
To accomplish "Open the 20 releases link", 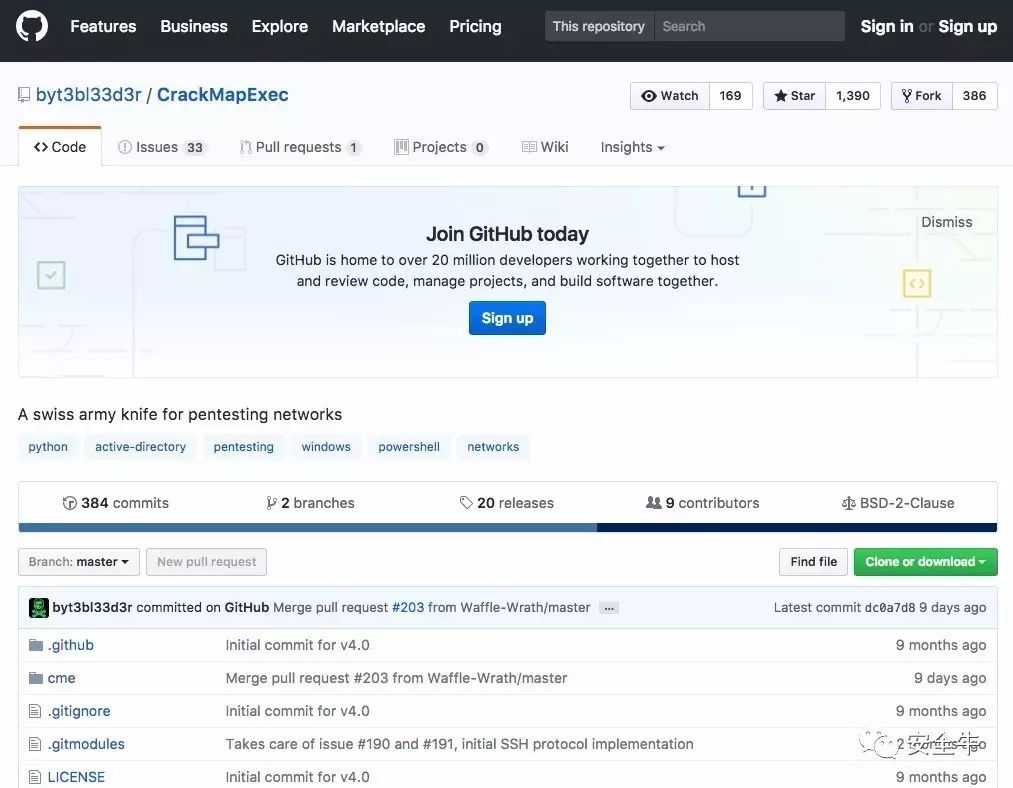I will (x=506, y=503).
